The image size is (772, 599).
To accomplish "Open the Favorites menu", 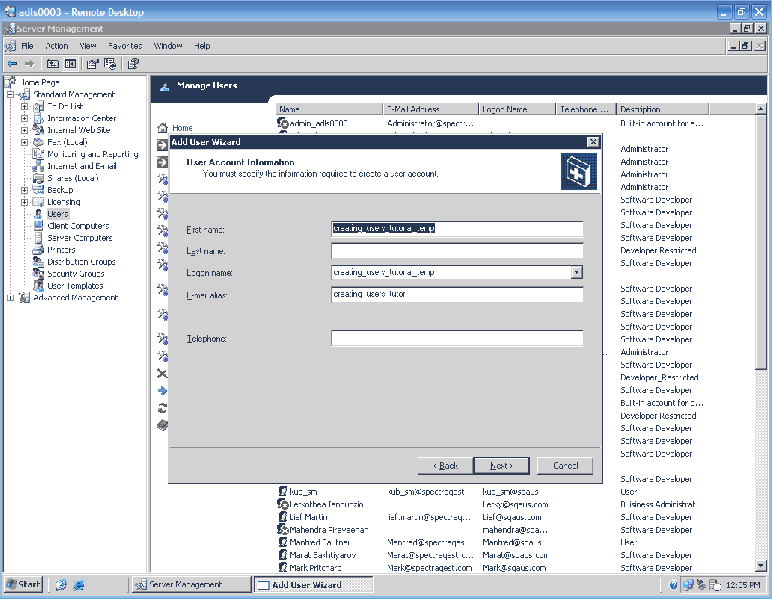I will point(125,46).
